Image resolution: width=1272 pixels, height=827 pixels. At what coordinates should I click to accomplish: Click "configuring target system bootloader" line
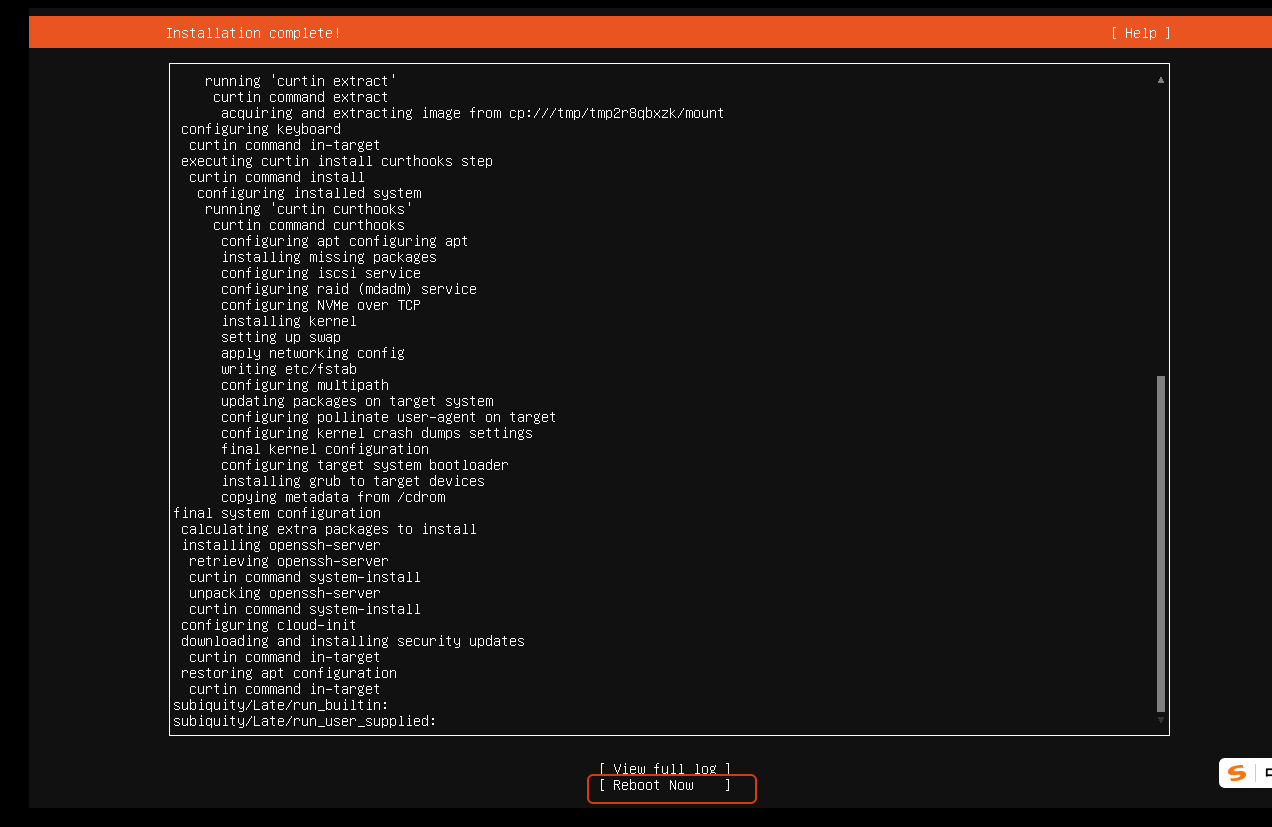pyautogui.click(x=365, y=465)
